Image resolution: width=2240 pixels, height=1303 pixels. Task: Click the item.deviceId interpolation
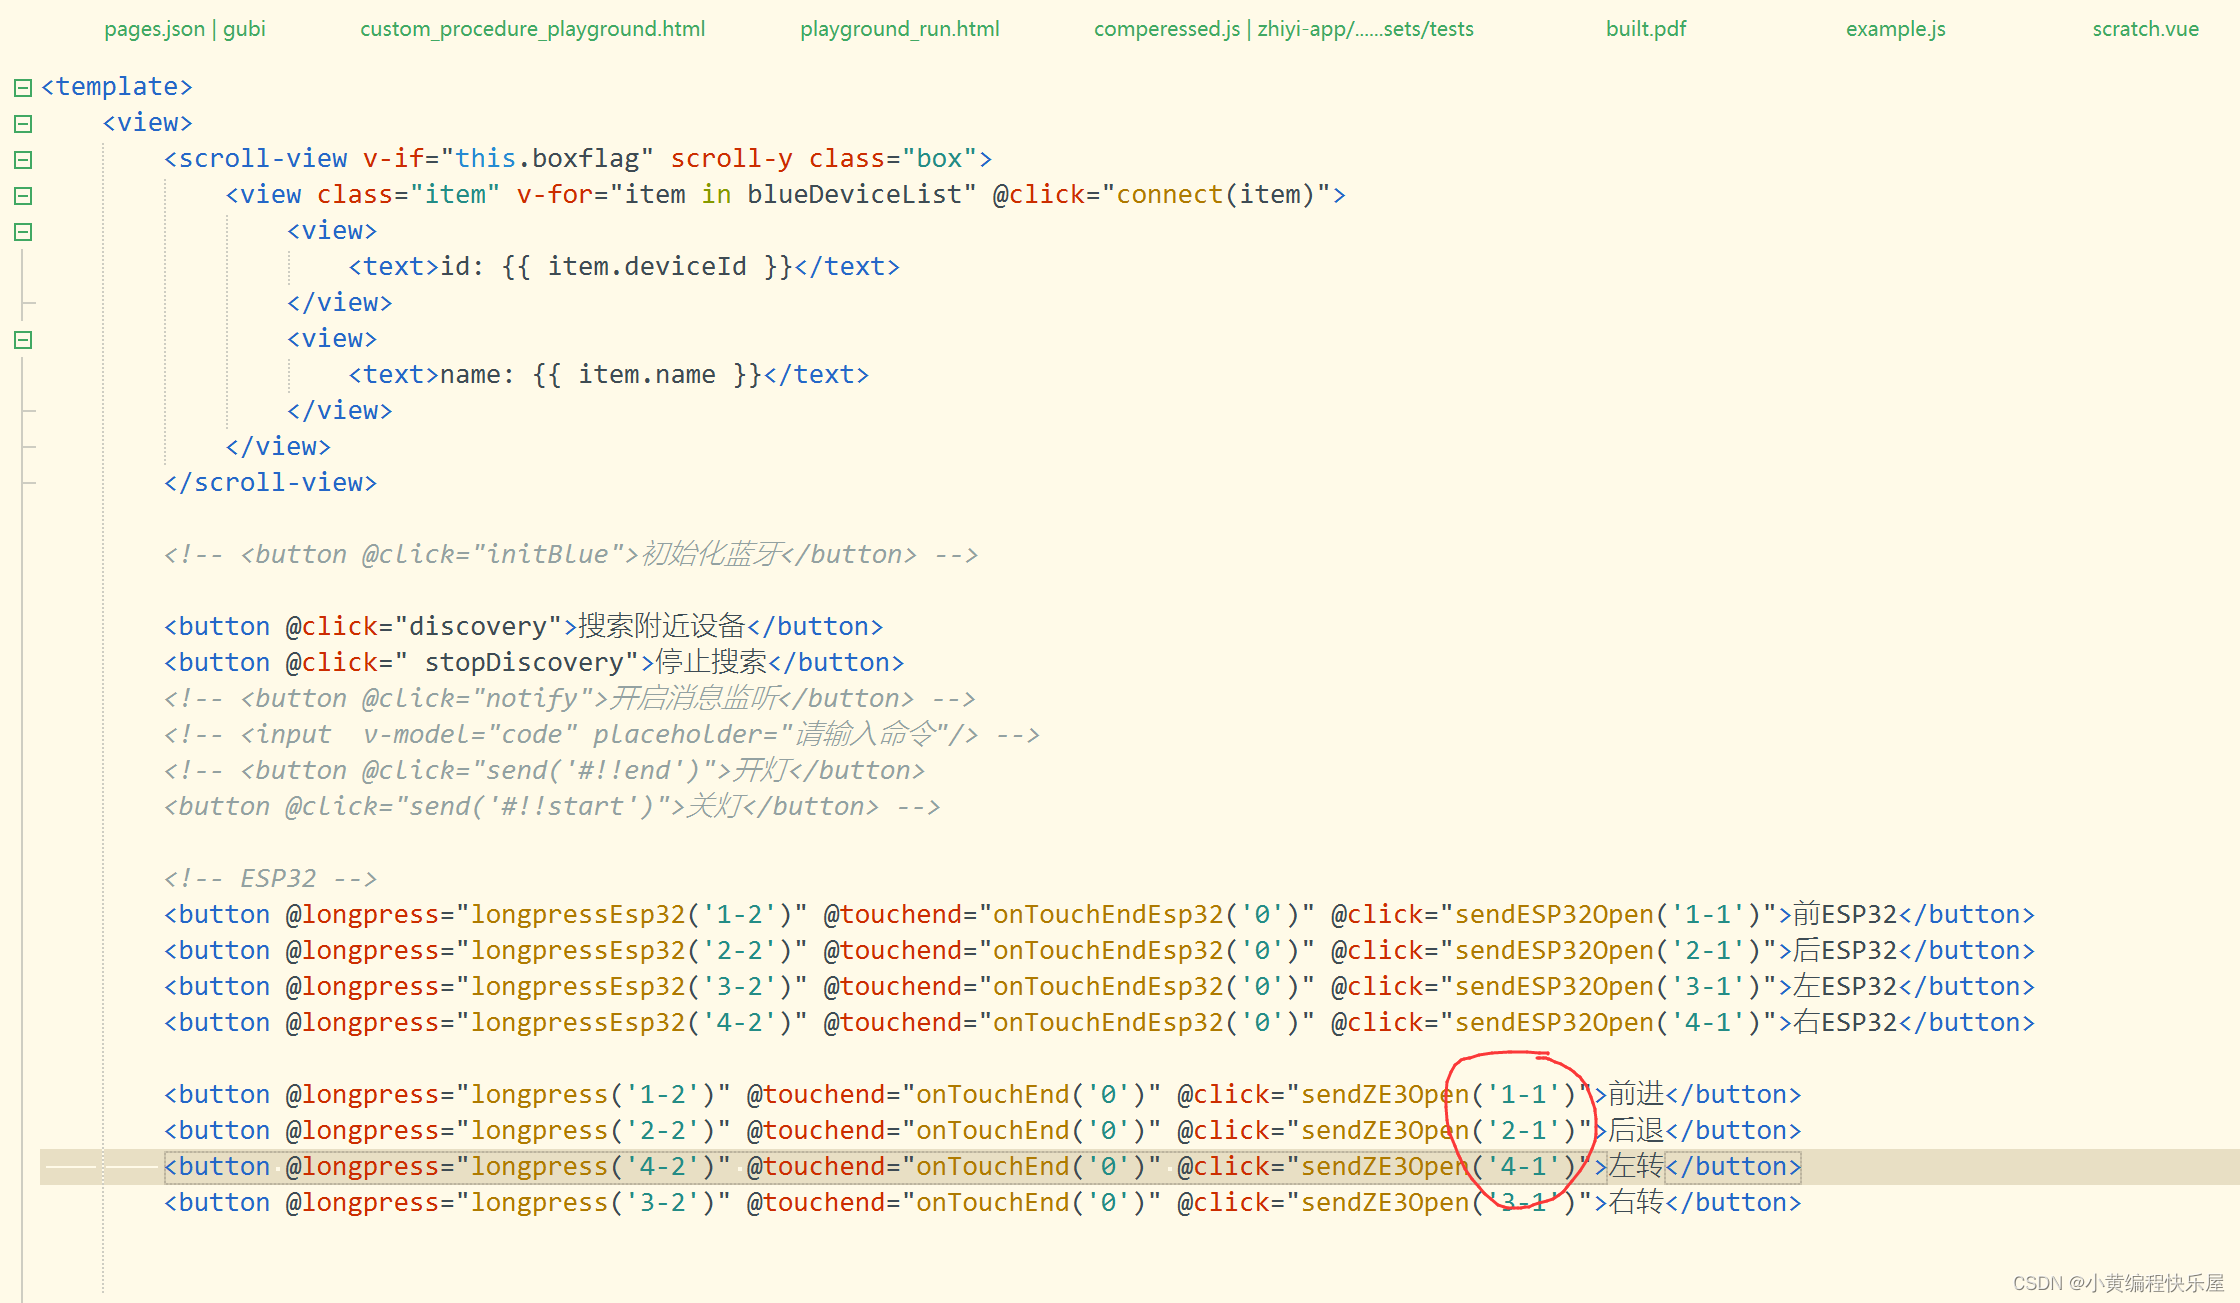tap(647, 266)
